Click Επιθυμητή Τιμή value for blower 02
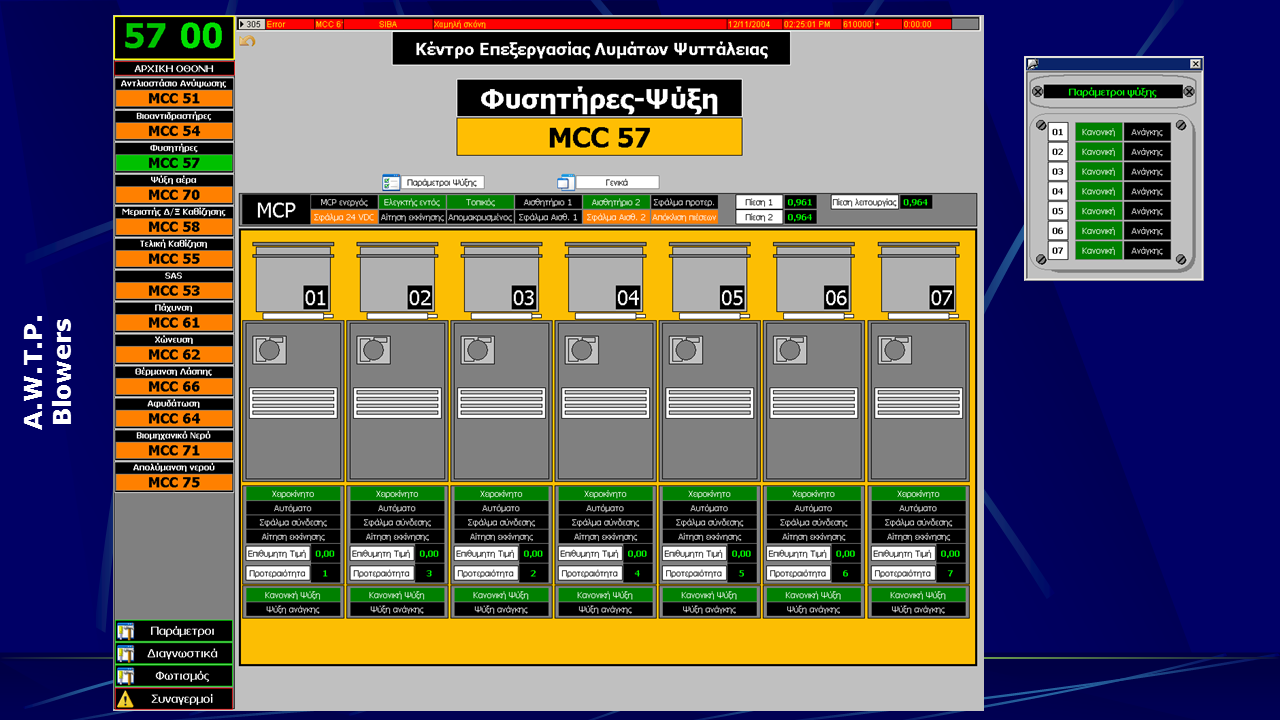1280x720 pixels. (429, 553)
